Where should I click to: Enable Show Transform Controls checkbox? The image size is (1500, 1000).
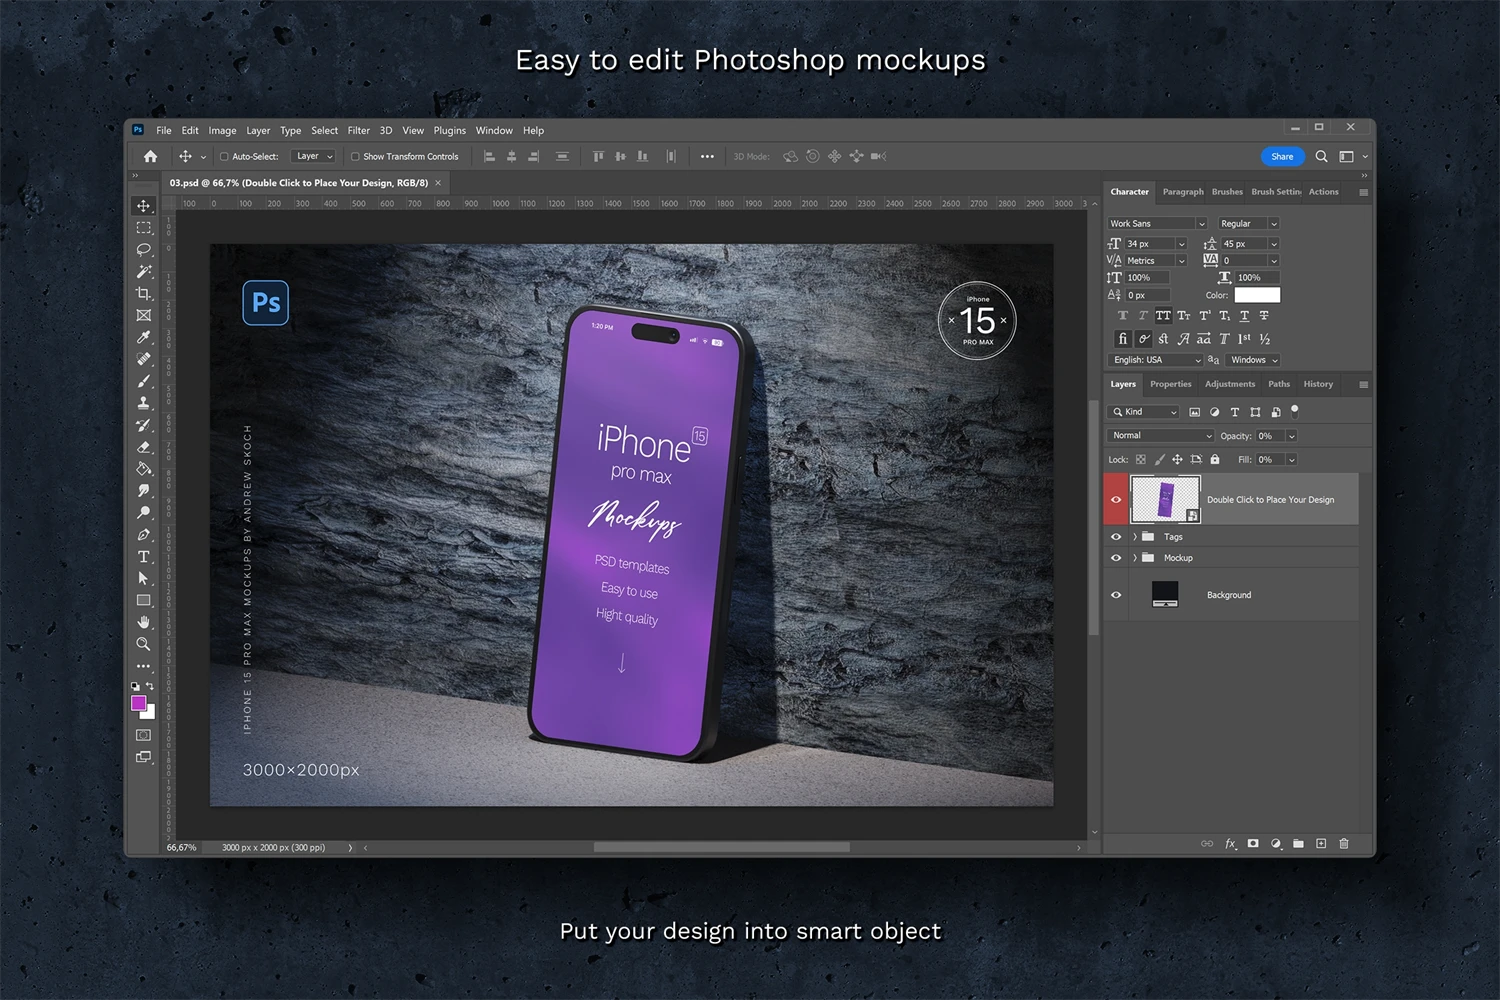pyautogui.click(x=355, y=157)
